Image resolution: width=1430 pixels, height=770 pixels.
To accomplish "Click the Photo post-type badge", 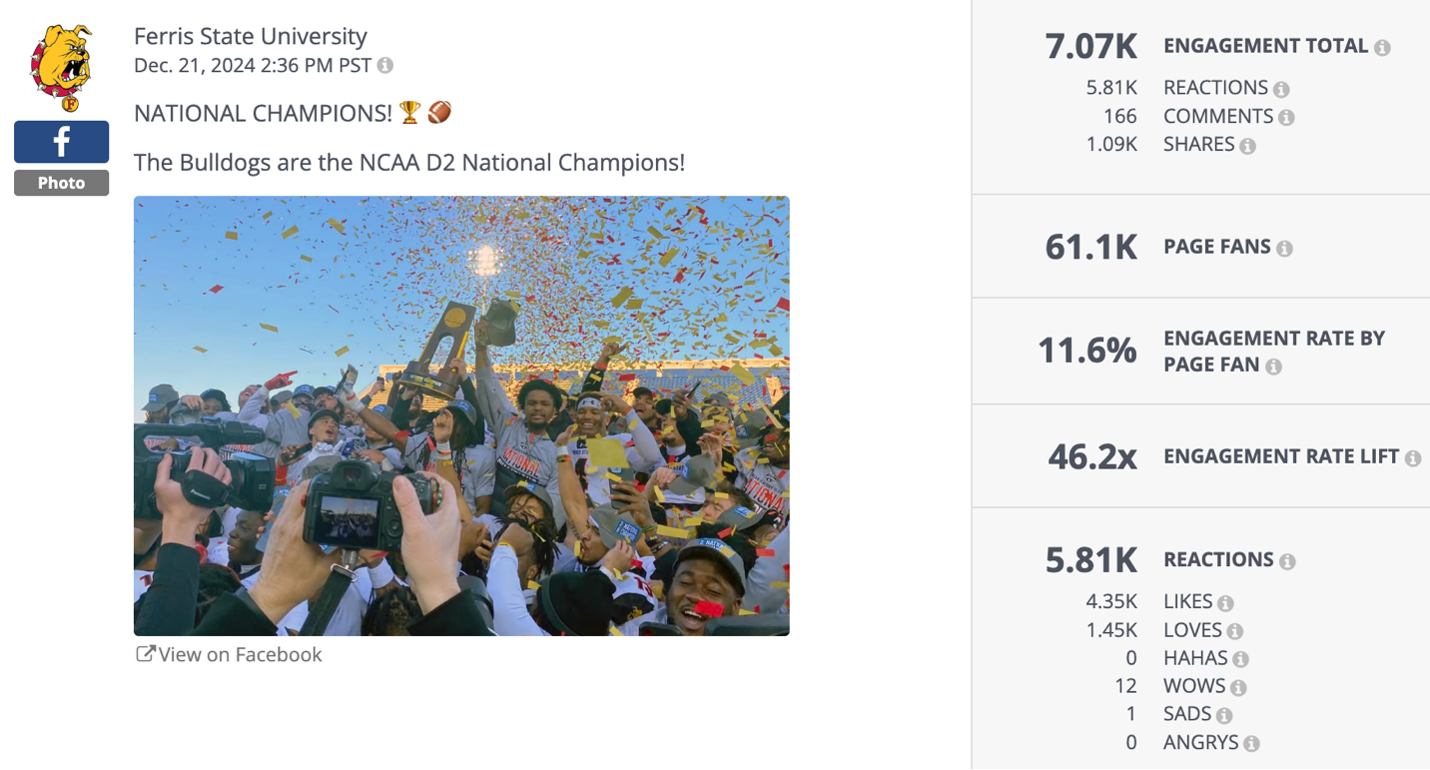I will coord(61,182).
